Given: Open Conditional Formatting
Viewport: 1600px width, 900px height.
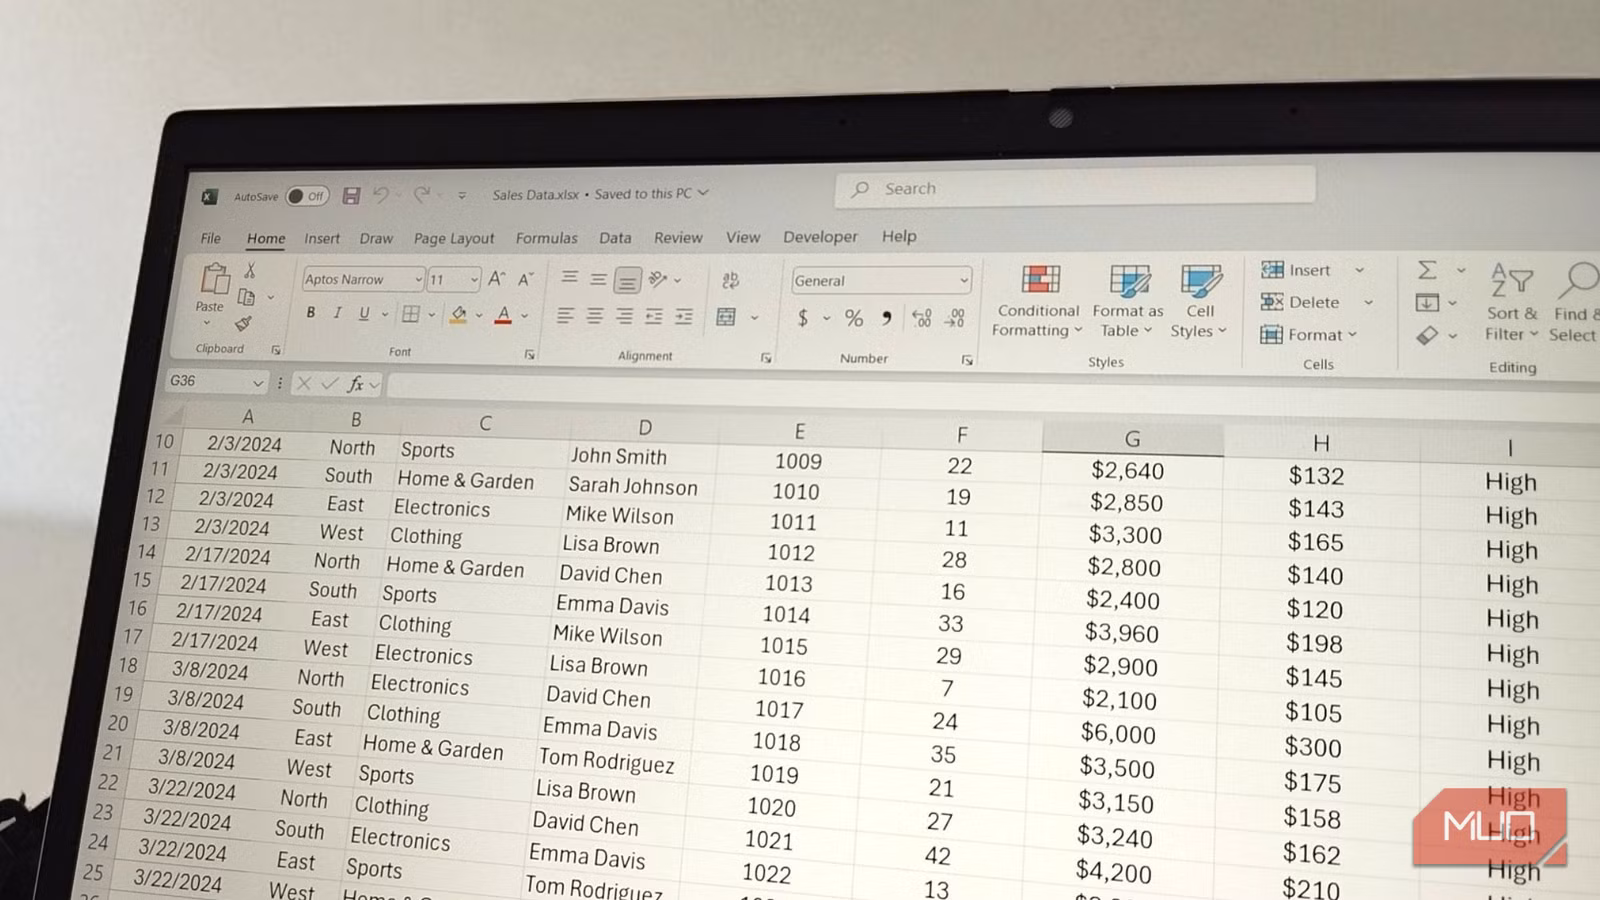Looking at the screenshot, I should [x=1038, y=301].
